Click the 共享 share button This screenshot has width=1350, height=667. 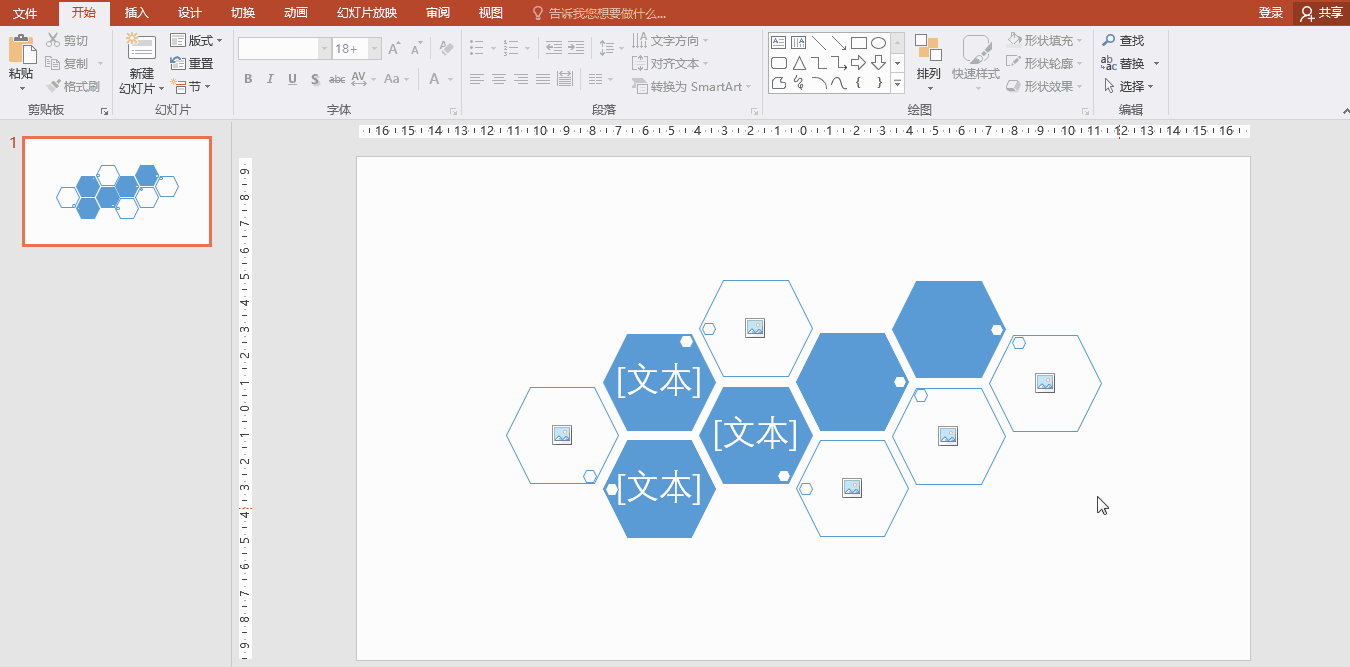(x=1321, y=13)
